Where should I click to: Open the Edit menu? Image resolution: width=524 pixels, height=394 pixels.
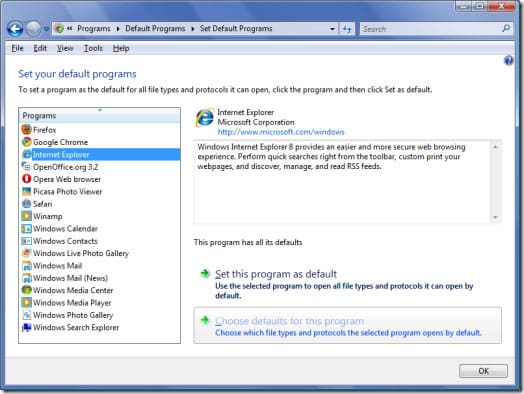(x=40, y=48)
